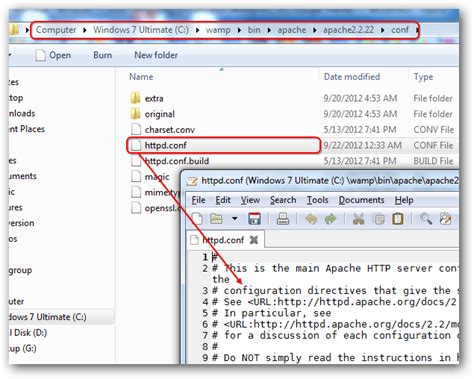Screen dimensions: 474x379
Task: Click bin in the address breadcrumb
Action: pyautogui.click(x=254, y=30)
